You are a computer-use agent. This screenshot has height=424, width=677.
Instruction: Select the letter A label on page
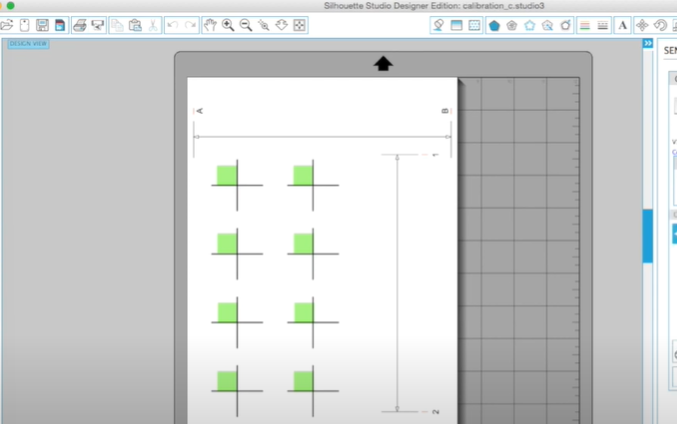[x=199, y=111]
